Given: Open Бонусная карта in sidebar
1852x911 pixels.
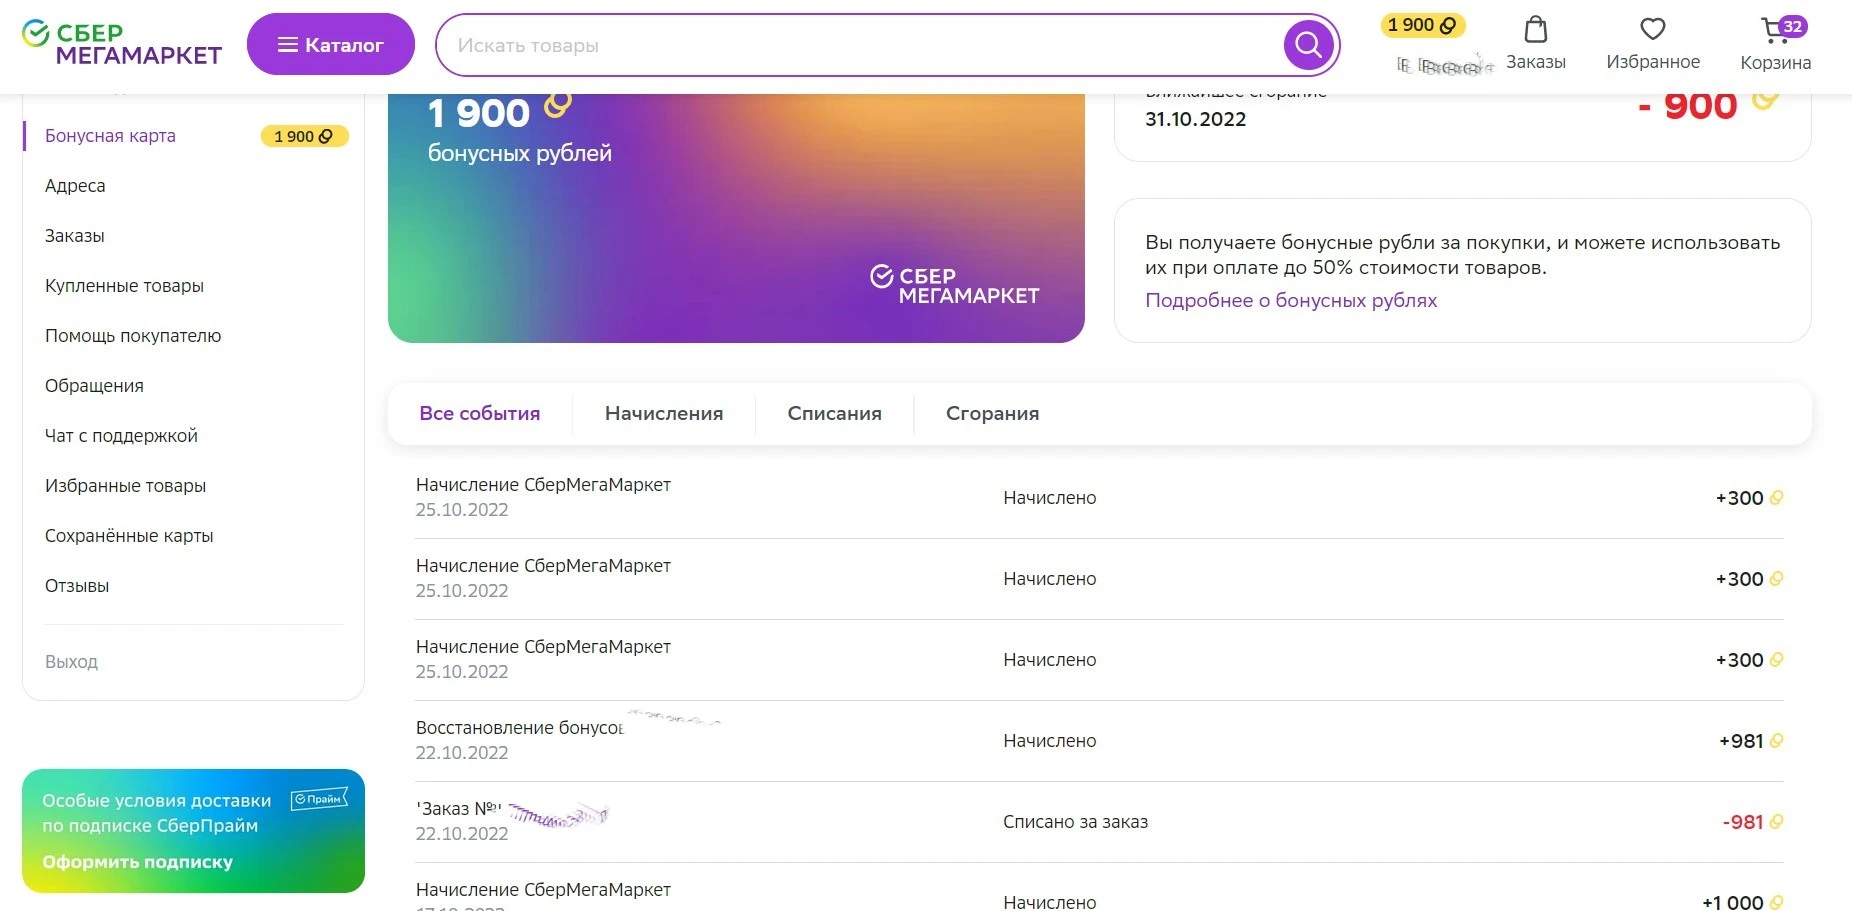Looking at the screenshot, I should [110, 136].
